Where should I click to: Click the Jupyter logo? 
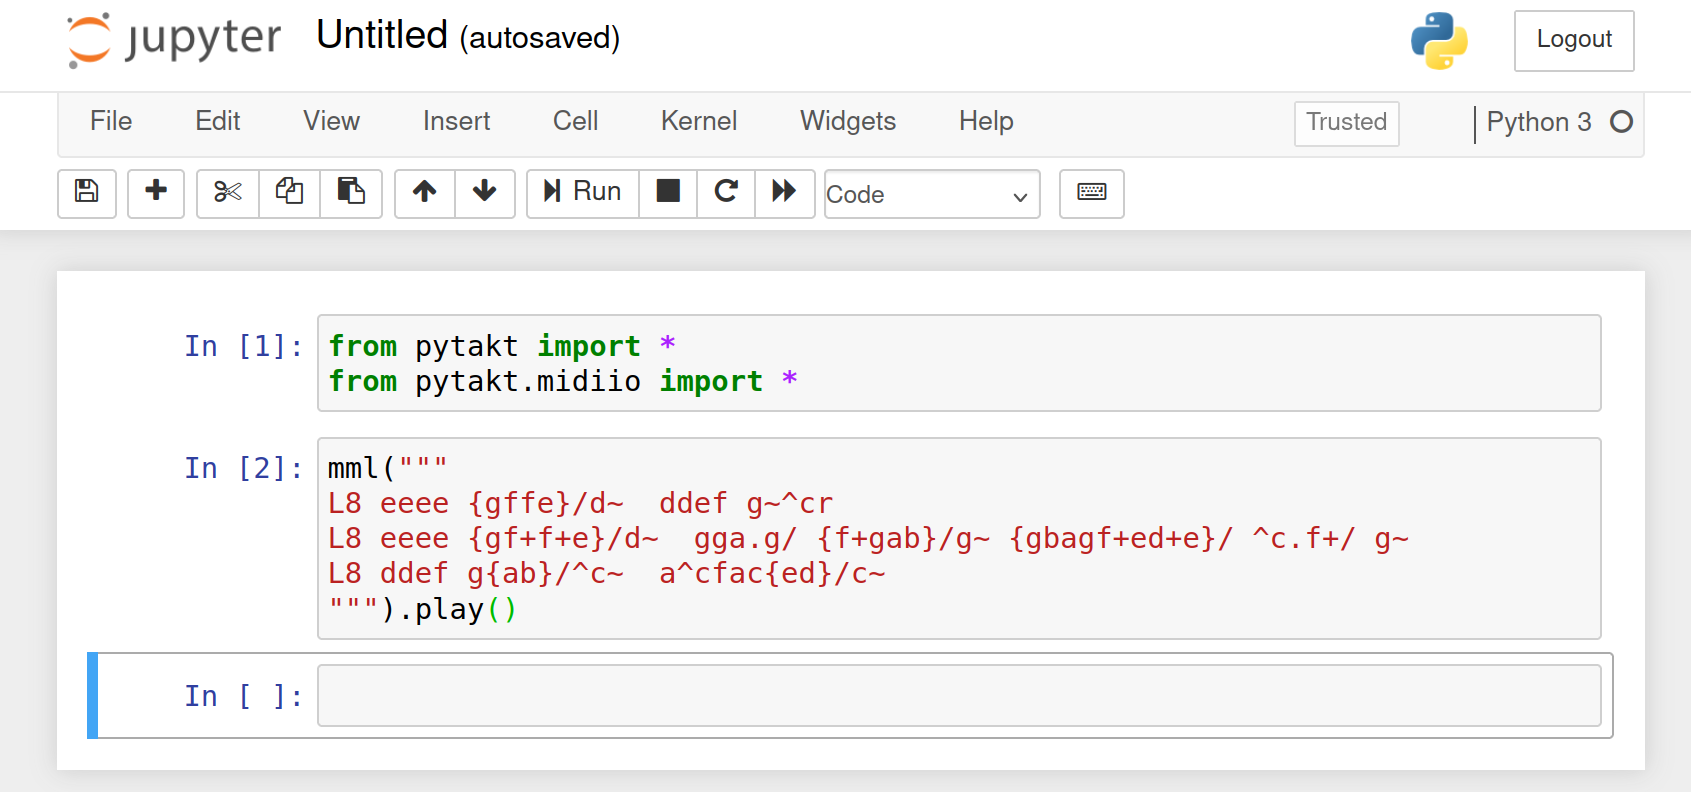174,40
